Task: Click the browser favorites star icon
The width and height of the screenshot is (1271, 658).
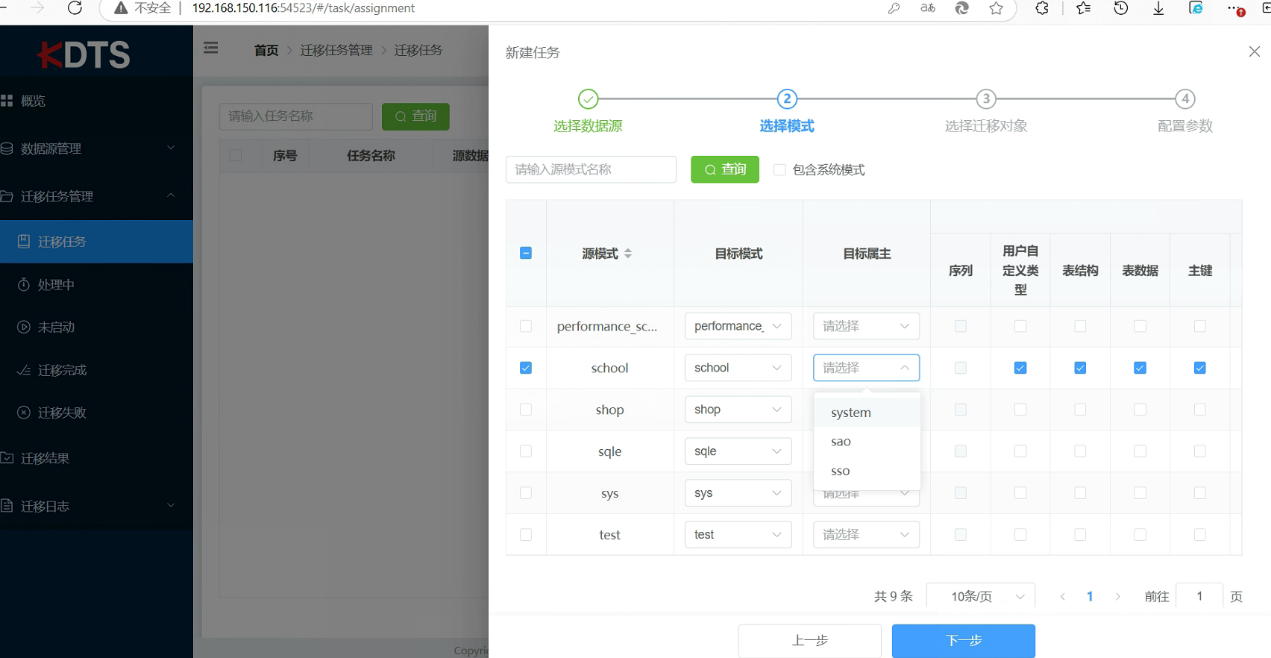Action: [x=996, y=8]
